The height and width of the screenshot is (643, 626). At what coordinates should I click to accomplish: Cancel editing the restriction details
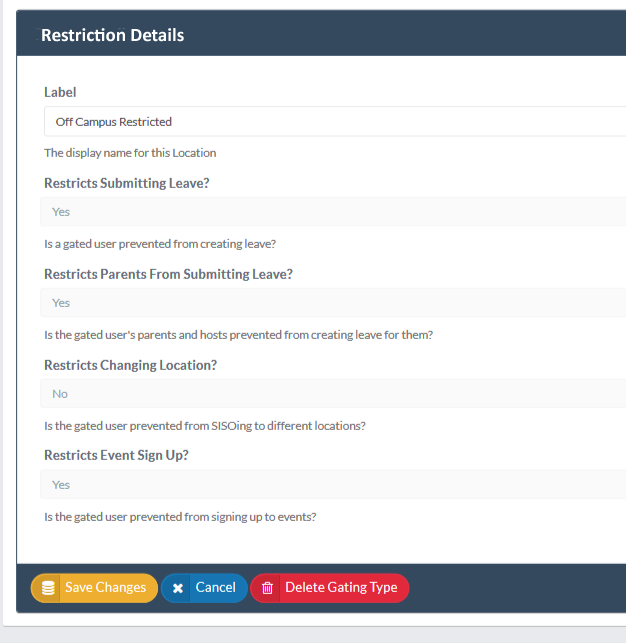pos(204,588)
